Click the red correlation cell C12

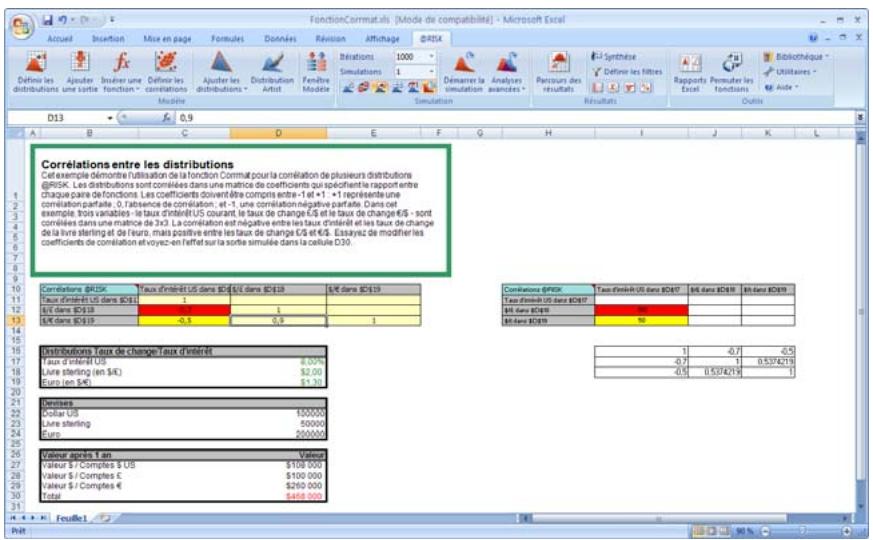pos(184,310)
